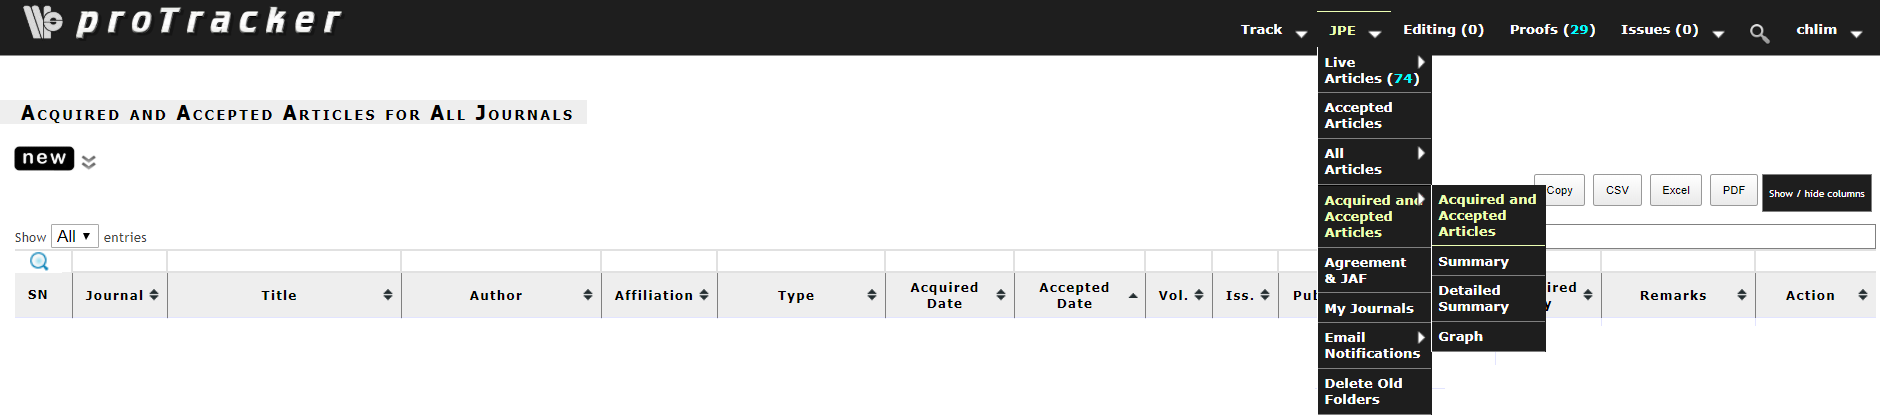Open the Show entries dropdown

(x=74, y=236)
